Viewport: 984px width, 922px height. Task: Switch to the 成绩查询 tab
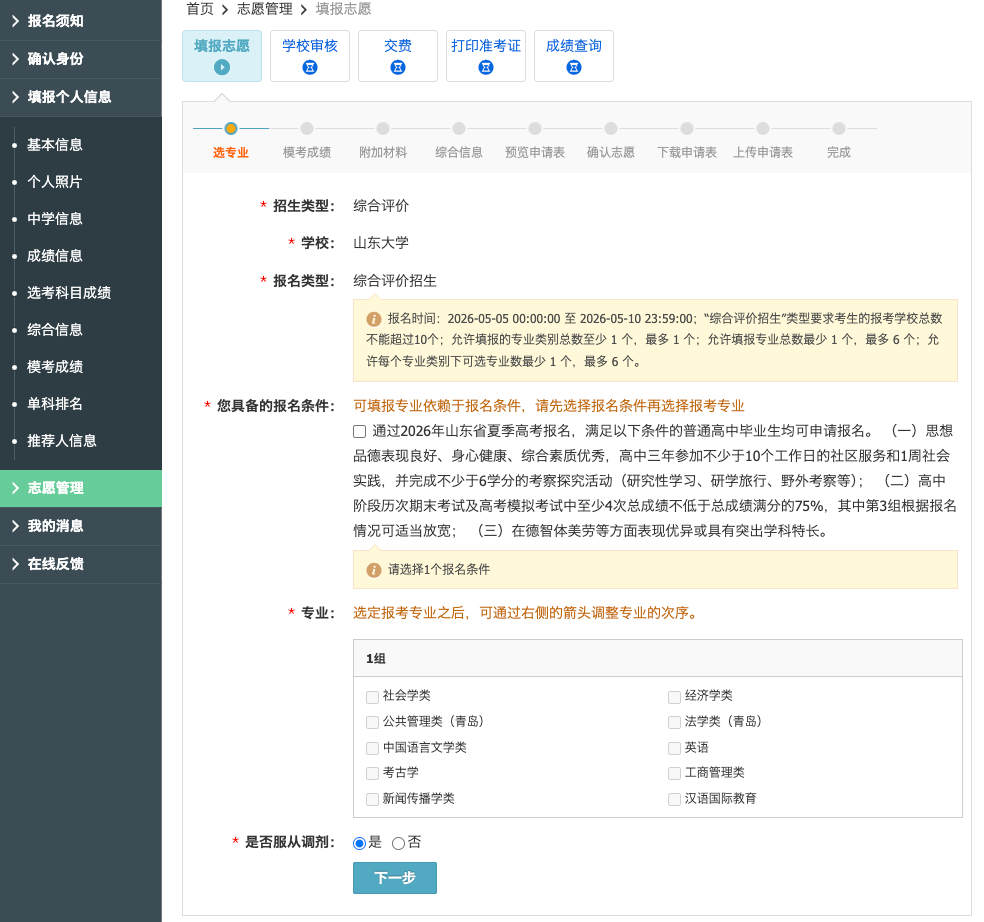click(574, 56)
